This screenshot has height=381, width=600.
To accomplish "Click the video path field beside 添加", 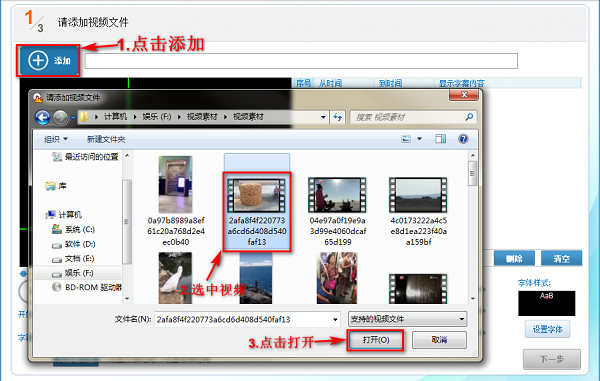I will 301,61.
